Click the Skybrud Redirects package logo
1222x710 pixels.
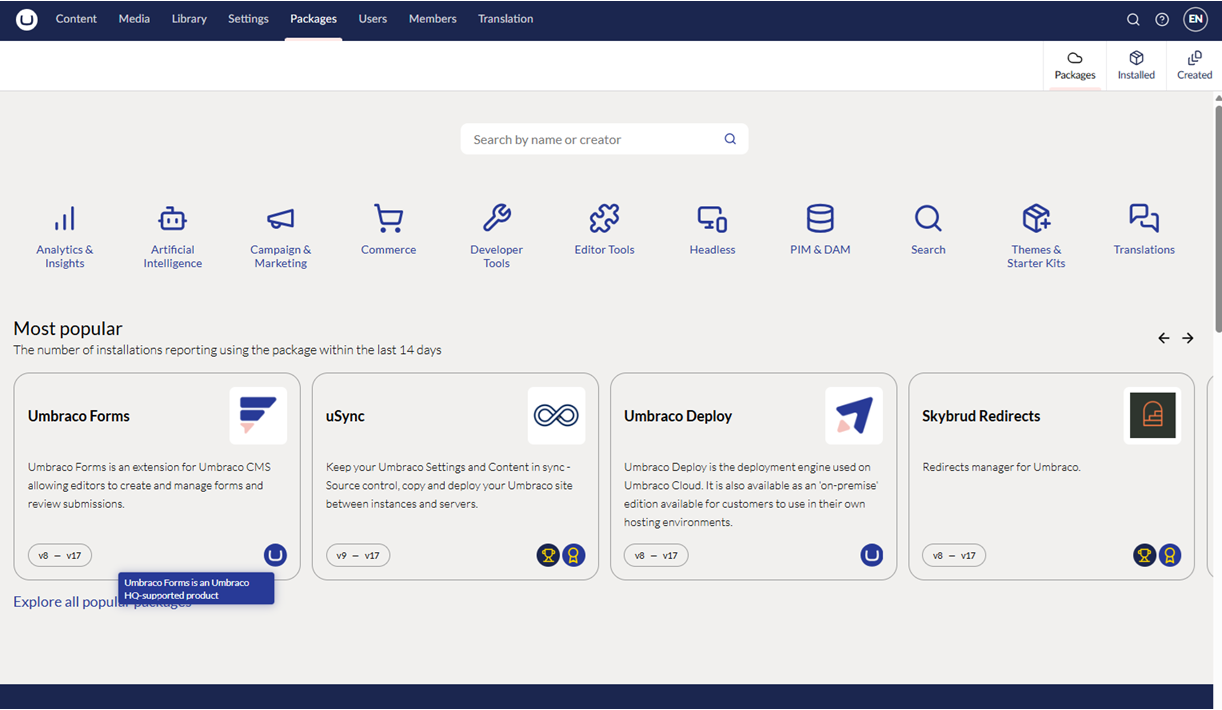(x=1152, y=416)
